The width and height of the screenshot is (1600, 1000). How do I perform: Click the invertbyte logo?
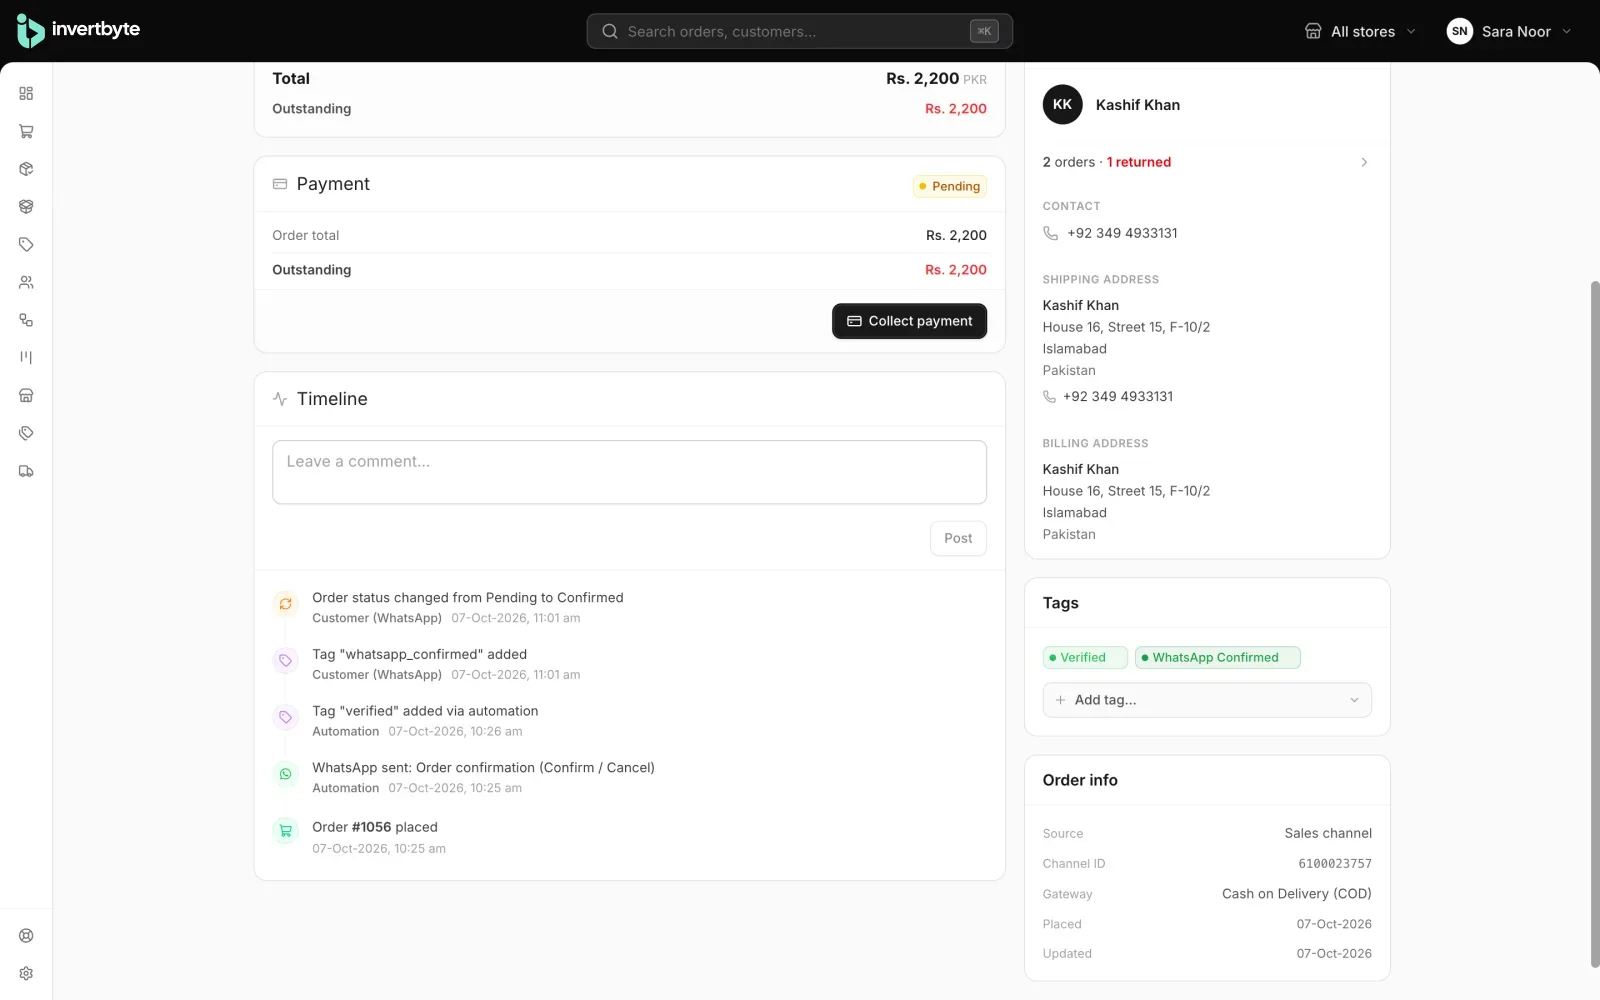pyautogui.click(x=78, y=31)
